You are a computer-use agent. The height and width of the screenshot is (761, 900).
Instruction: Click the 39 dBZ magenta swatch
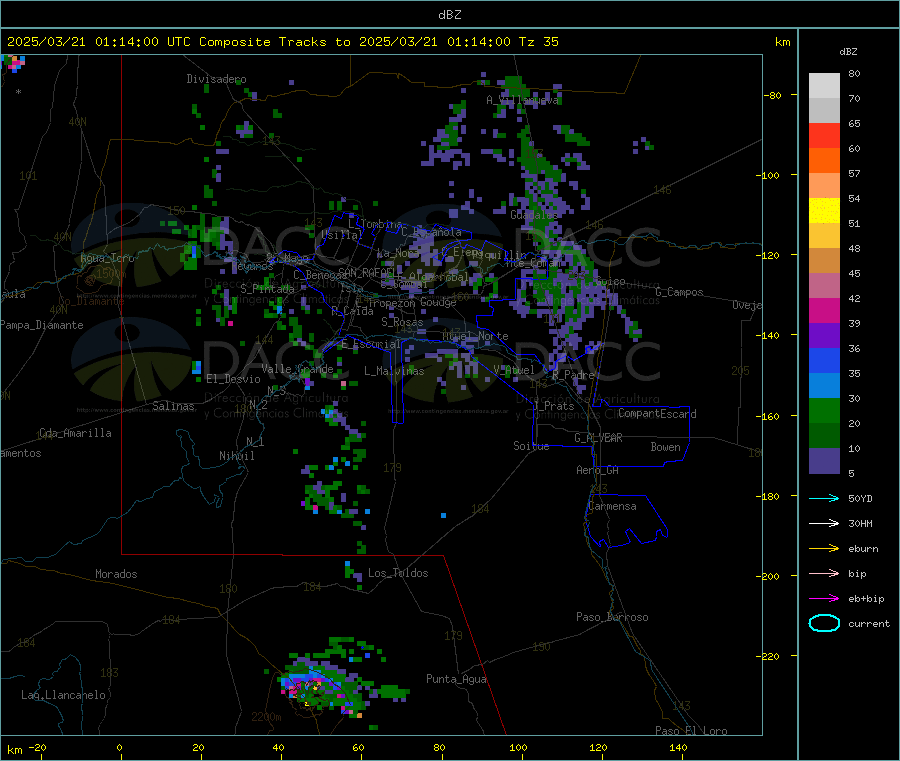(x=824, y=310)
